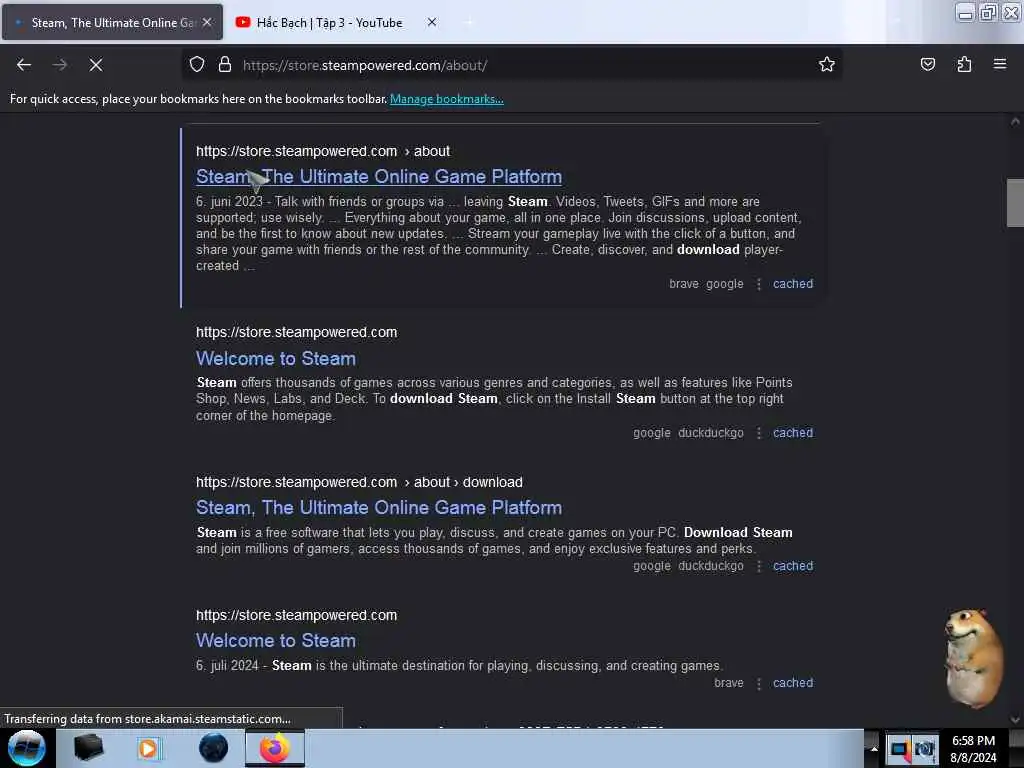The image size is (1024, 768).
Task: Bookmark this page with the star
Action: (x=827, y=65)
